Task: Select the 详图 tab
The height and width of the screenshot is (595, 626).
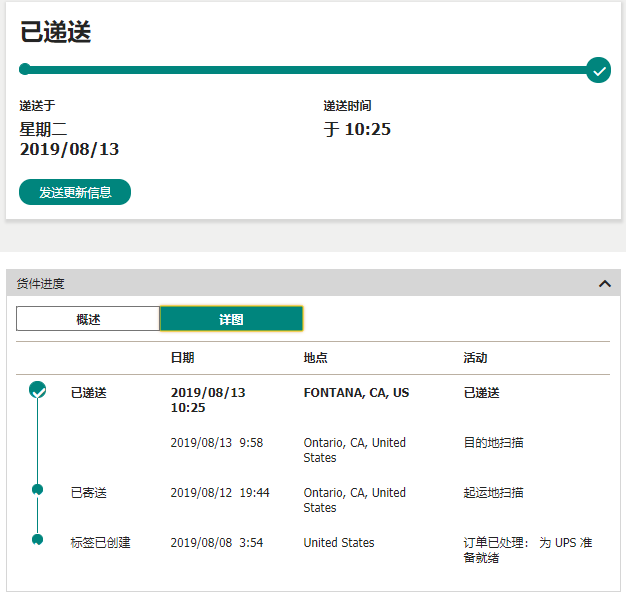Action: (231, 319)
